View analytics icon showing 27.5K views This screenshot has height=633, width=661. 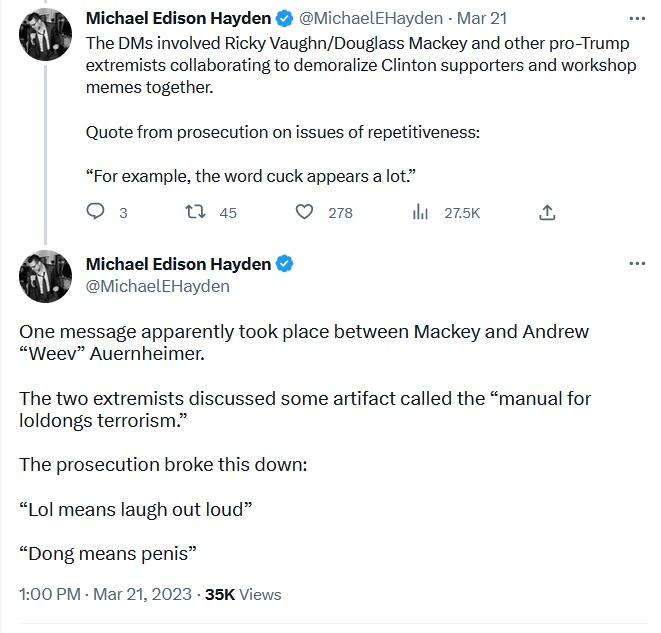(x=420, y=212)
